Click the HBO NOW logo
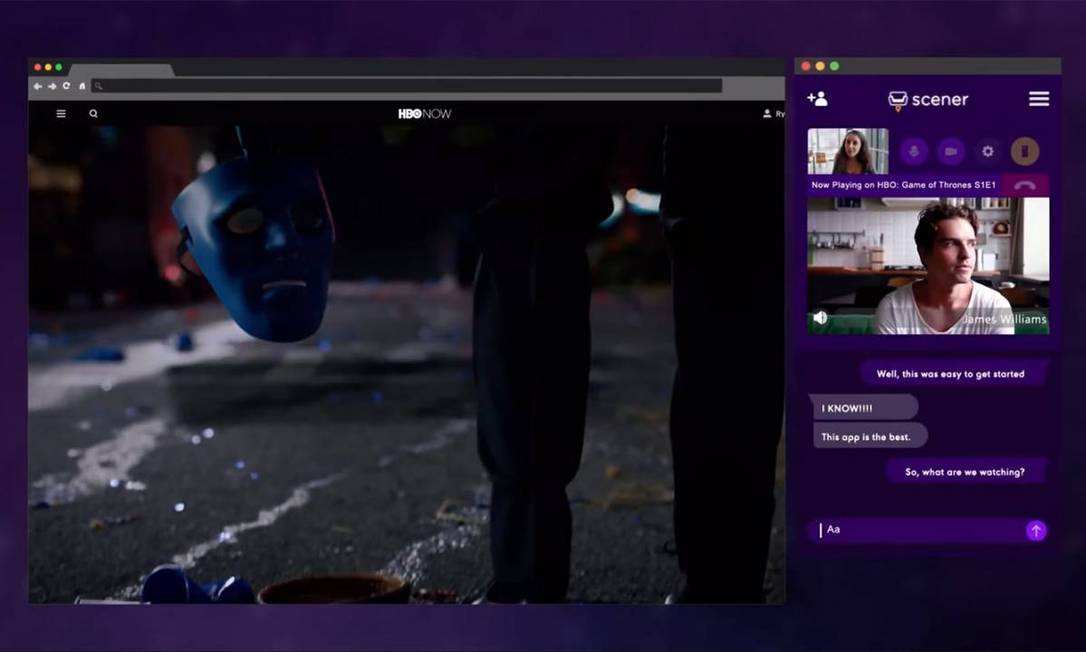This screenshot has height=652, width=1086. pyautogui.click(x=425, y=114)
